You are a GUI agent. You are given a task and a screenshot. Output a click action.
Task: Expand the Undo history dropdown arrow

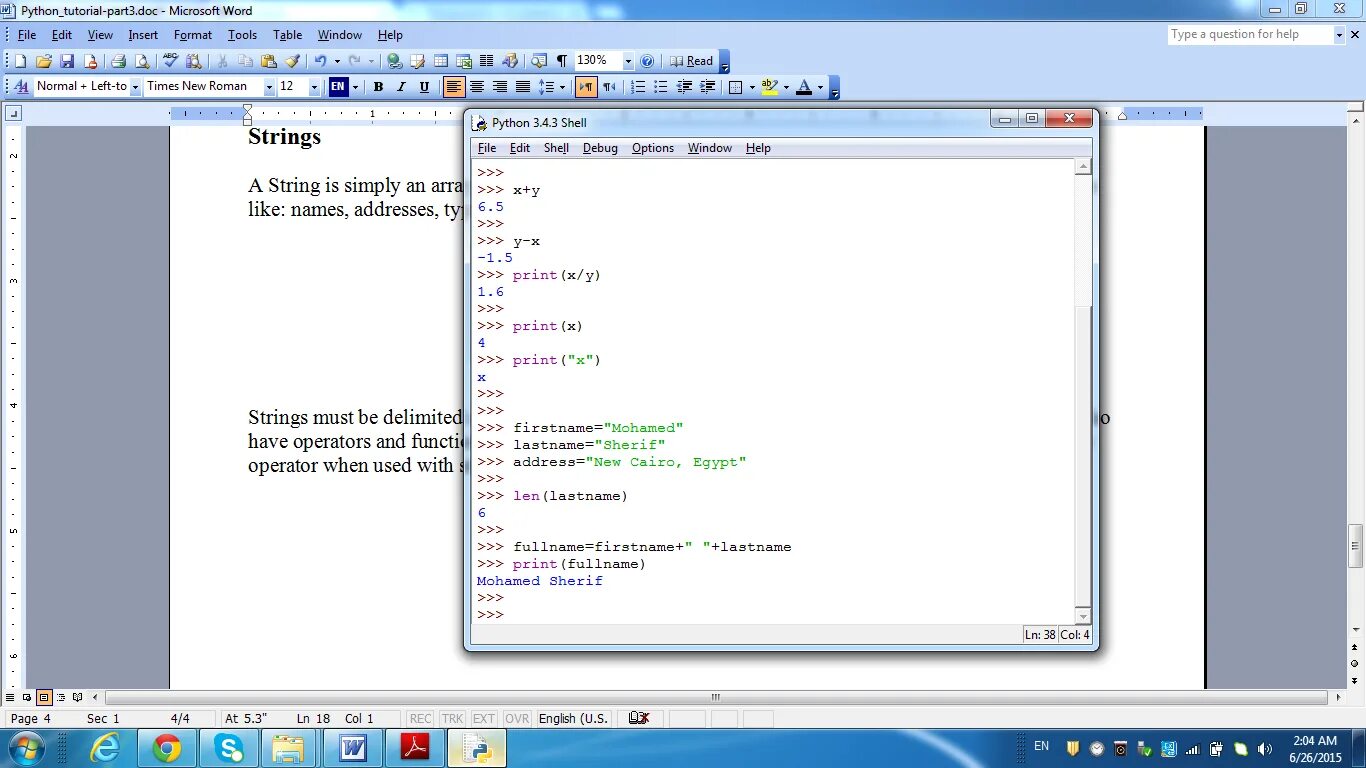[337, 61]
